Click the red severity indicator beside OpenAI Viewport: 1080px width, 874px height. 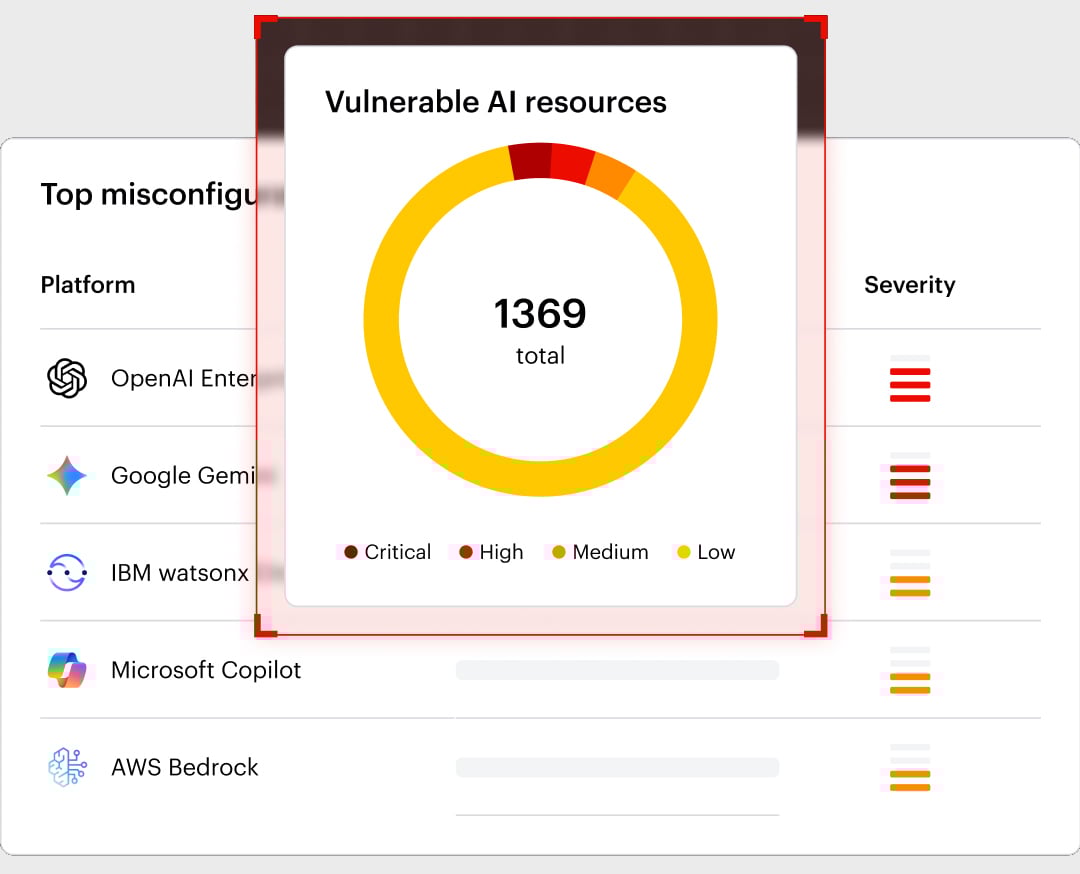pyautogui.click(x=908, y=381)
